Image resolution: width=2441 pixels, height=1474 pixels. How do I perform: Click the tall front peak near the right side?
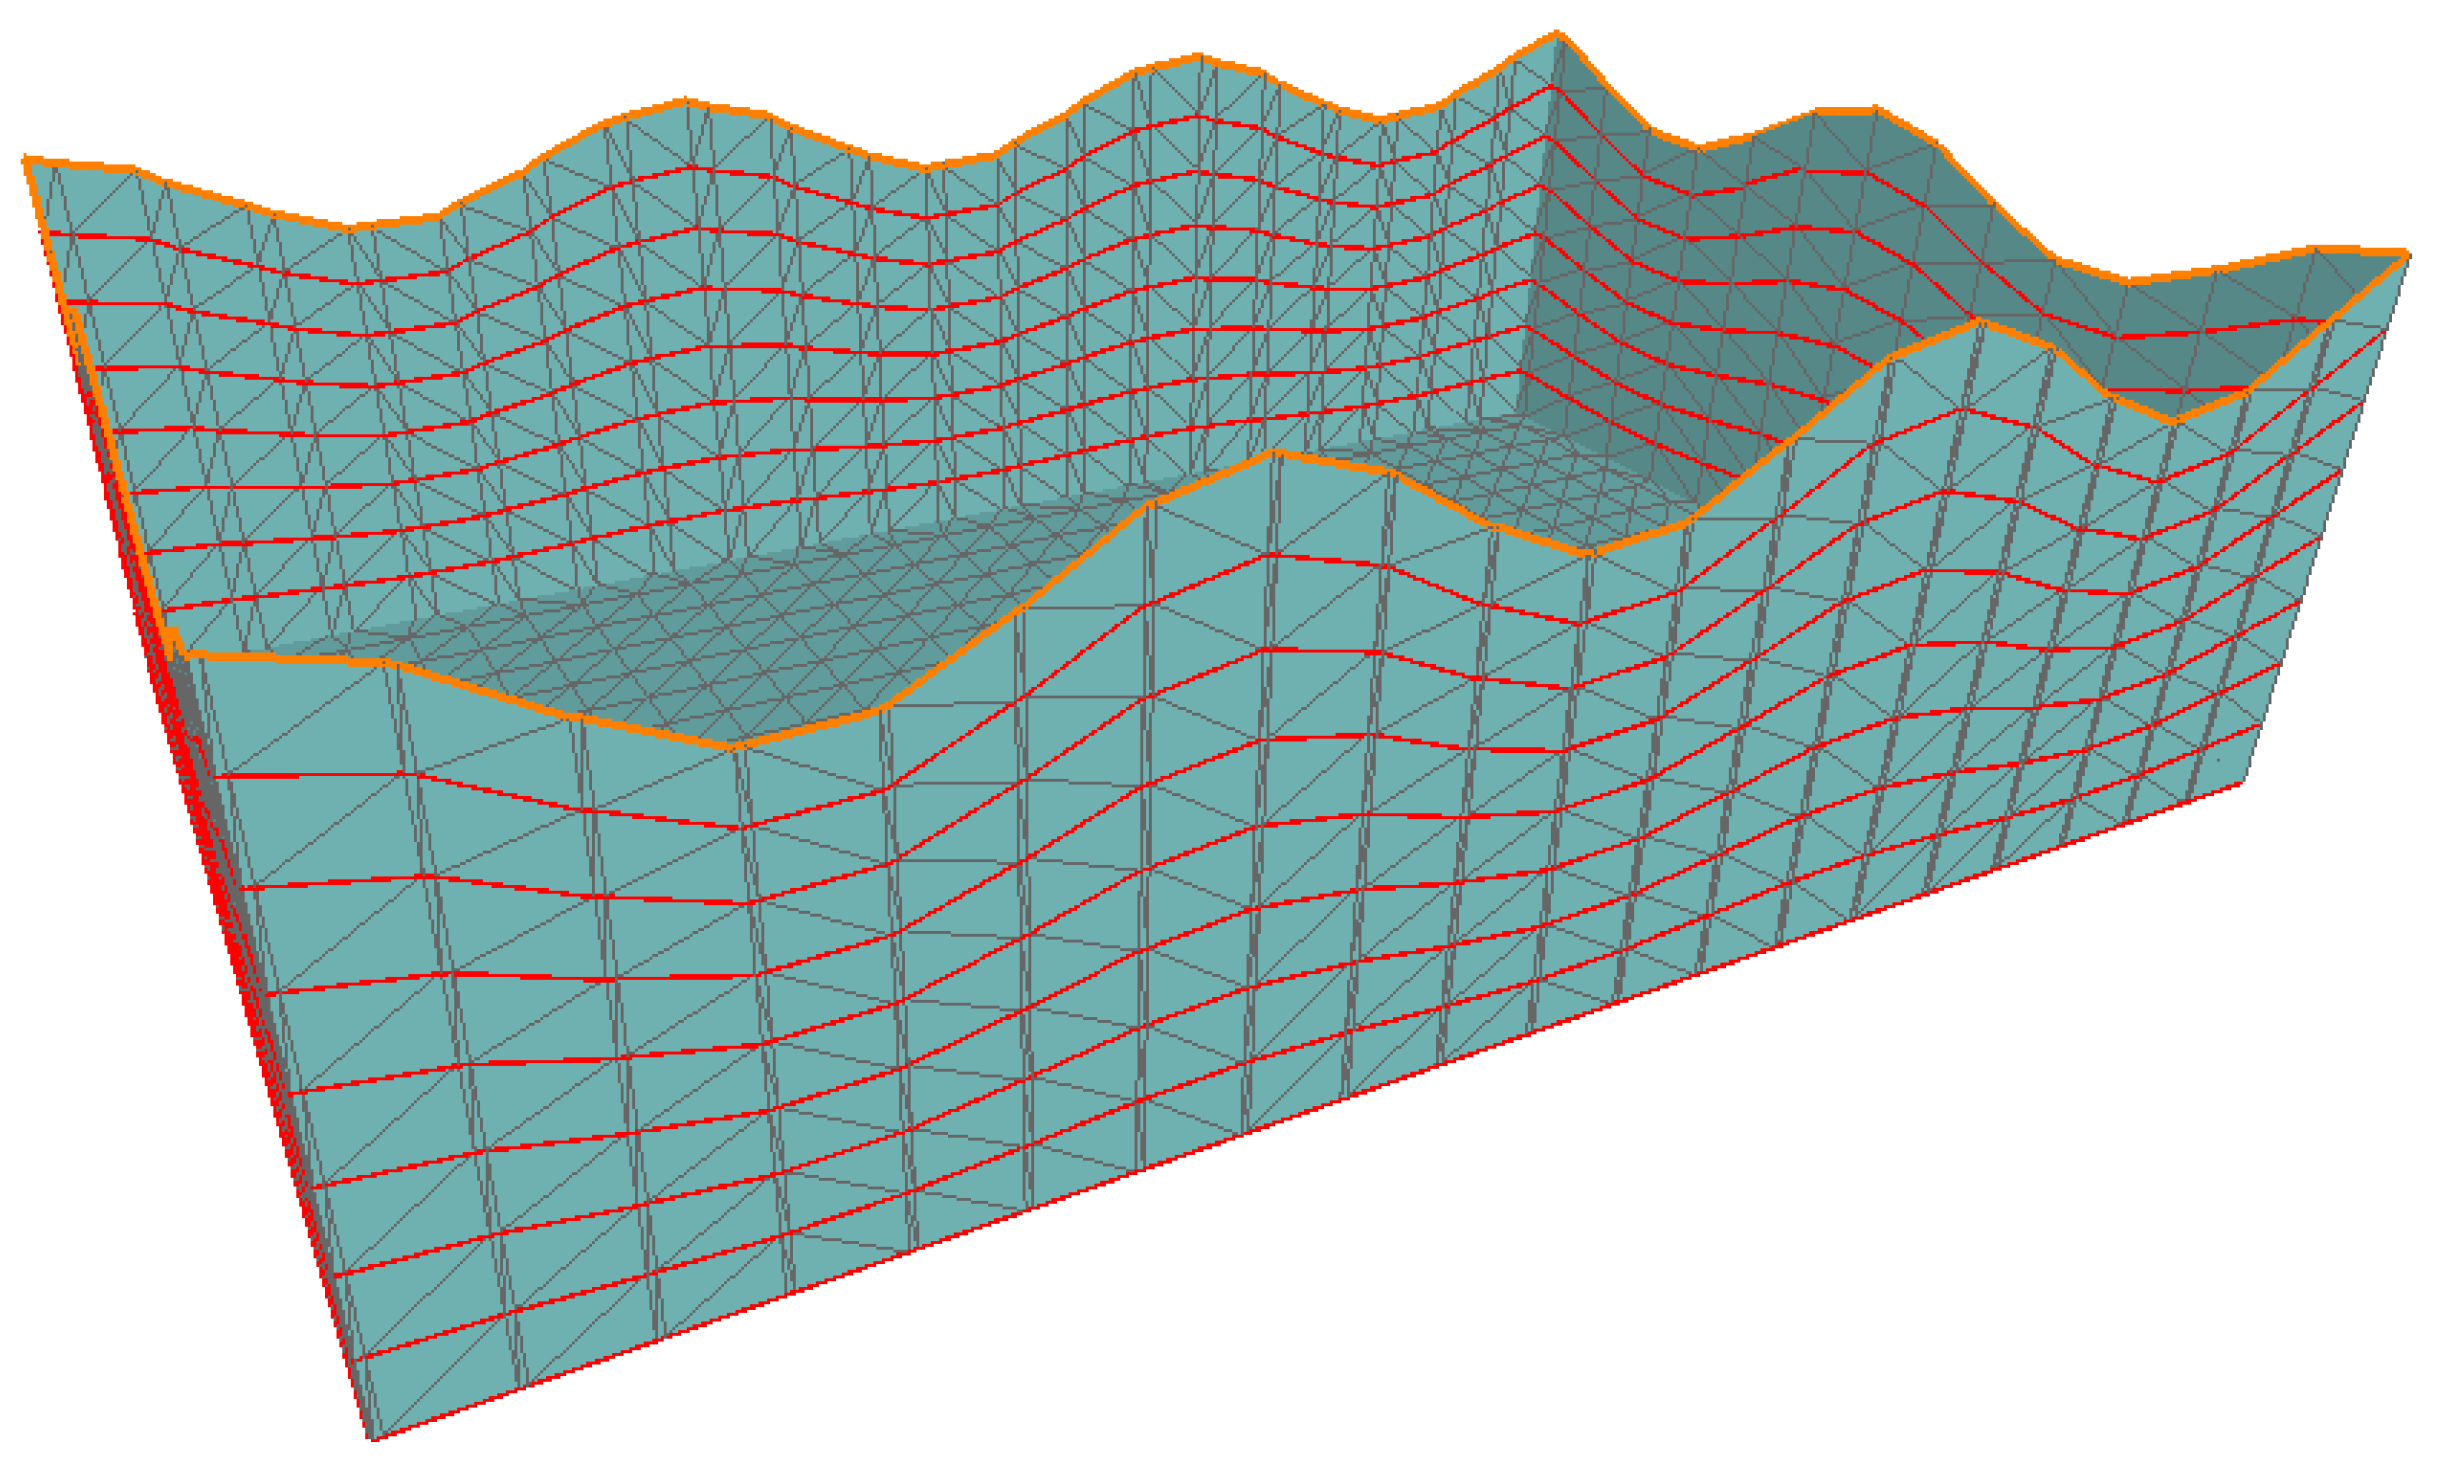tap(1978, 321)
